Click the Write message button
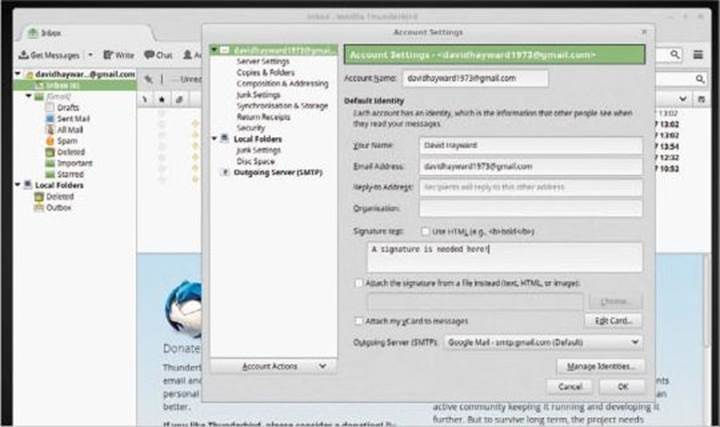This screenshot has height=427, width=720. 118,55
